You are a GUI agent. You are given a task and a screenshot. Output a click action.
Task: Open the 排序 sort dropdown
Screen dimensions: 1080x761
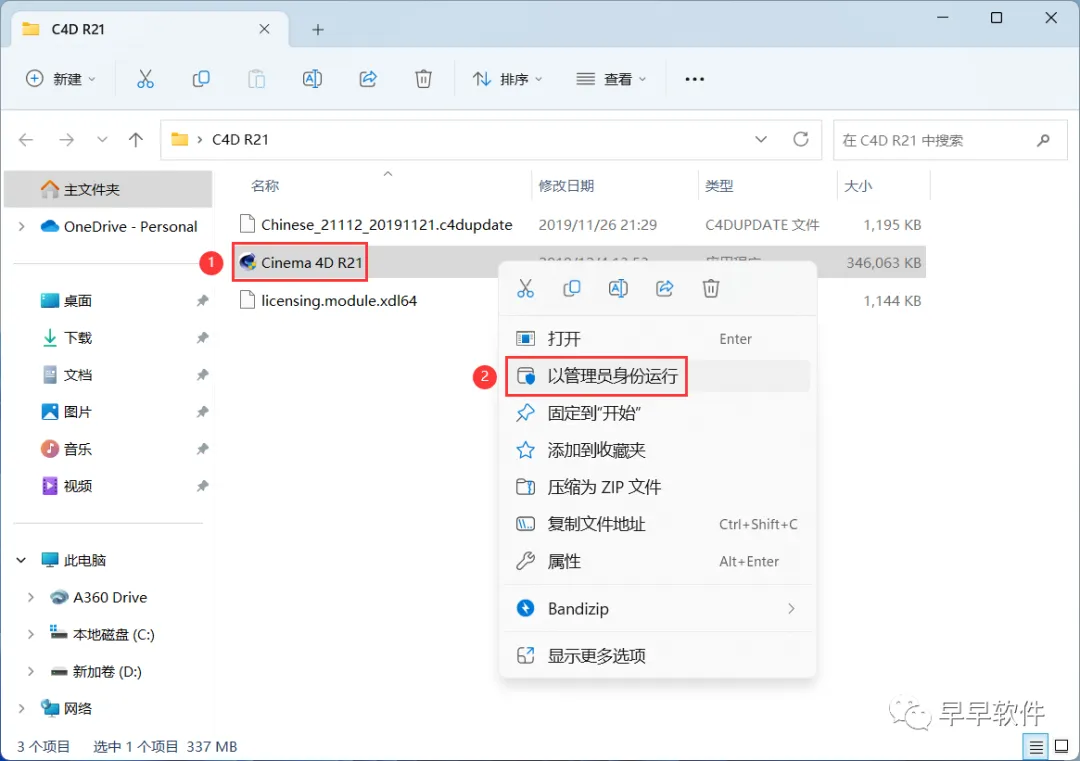[508, 79]
